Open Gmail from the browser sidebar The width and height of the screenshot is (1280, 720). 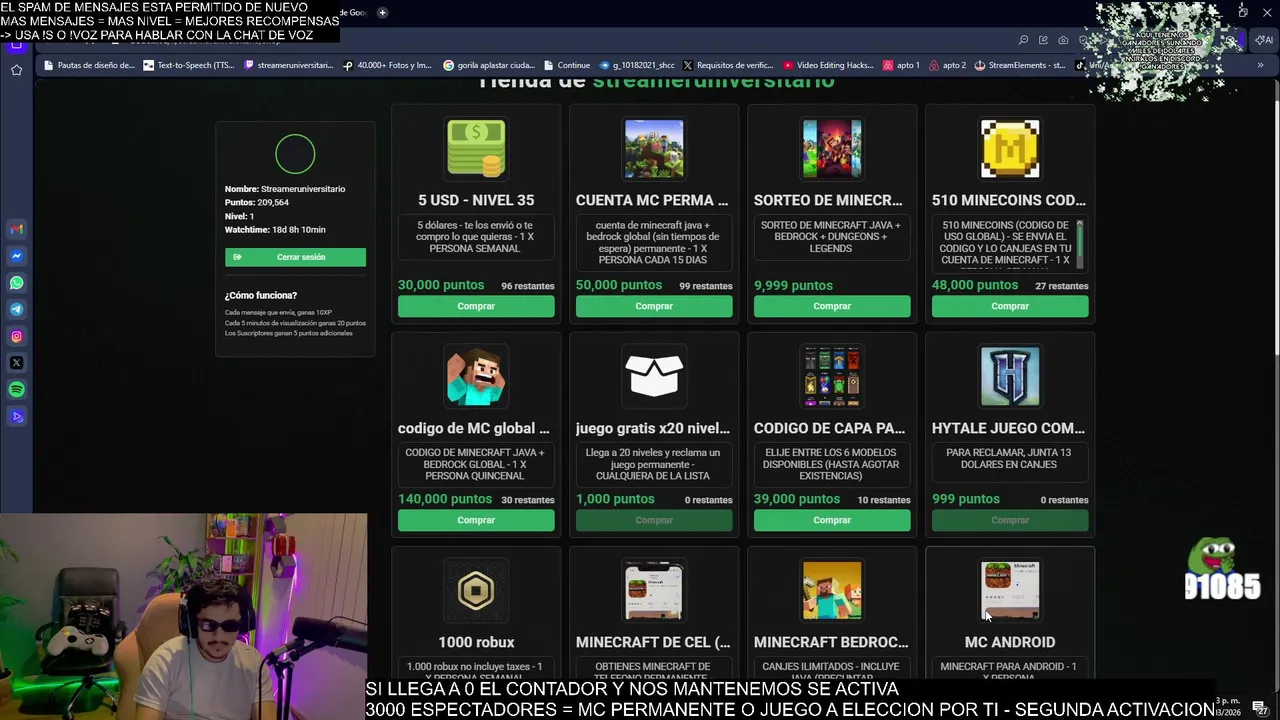coord(16,229)
